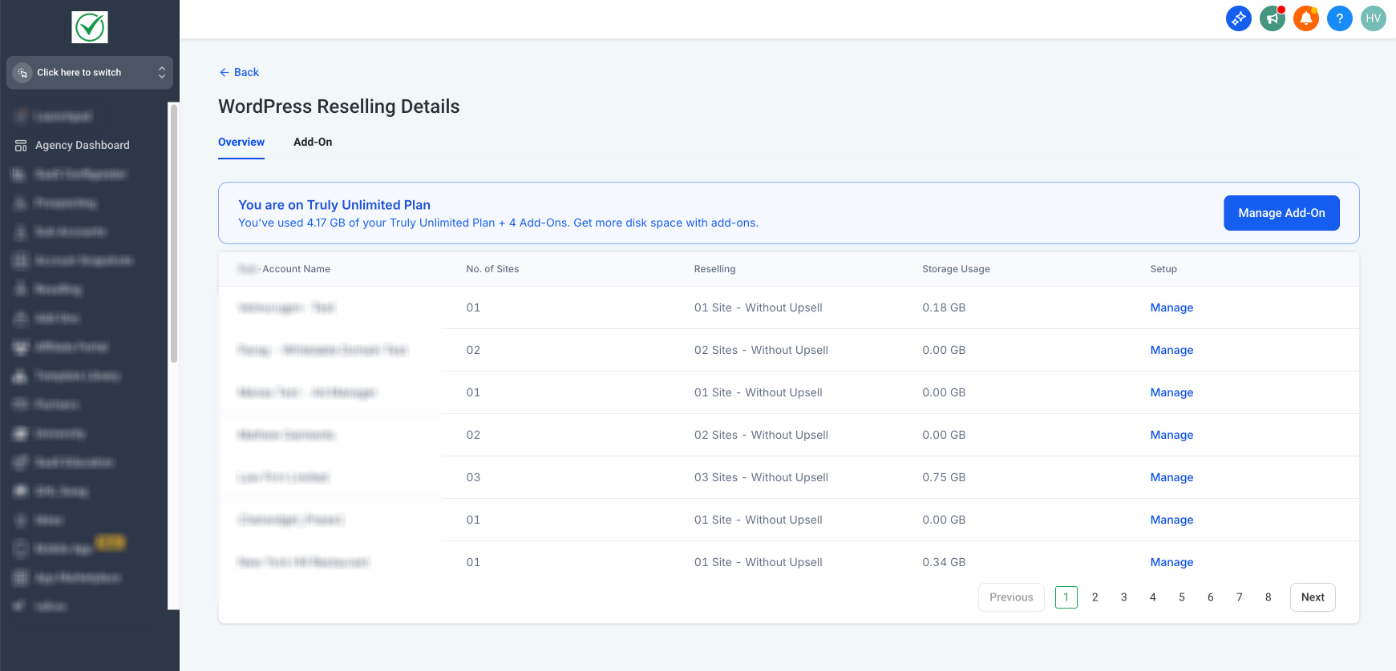Click the WordPress Reselling Details title
The height and width of the screenshot is (671, 1396).
339,106
